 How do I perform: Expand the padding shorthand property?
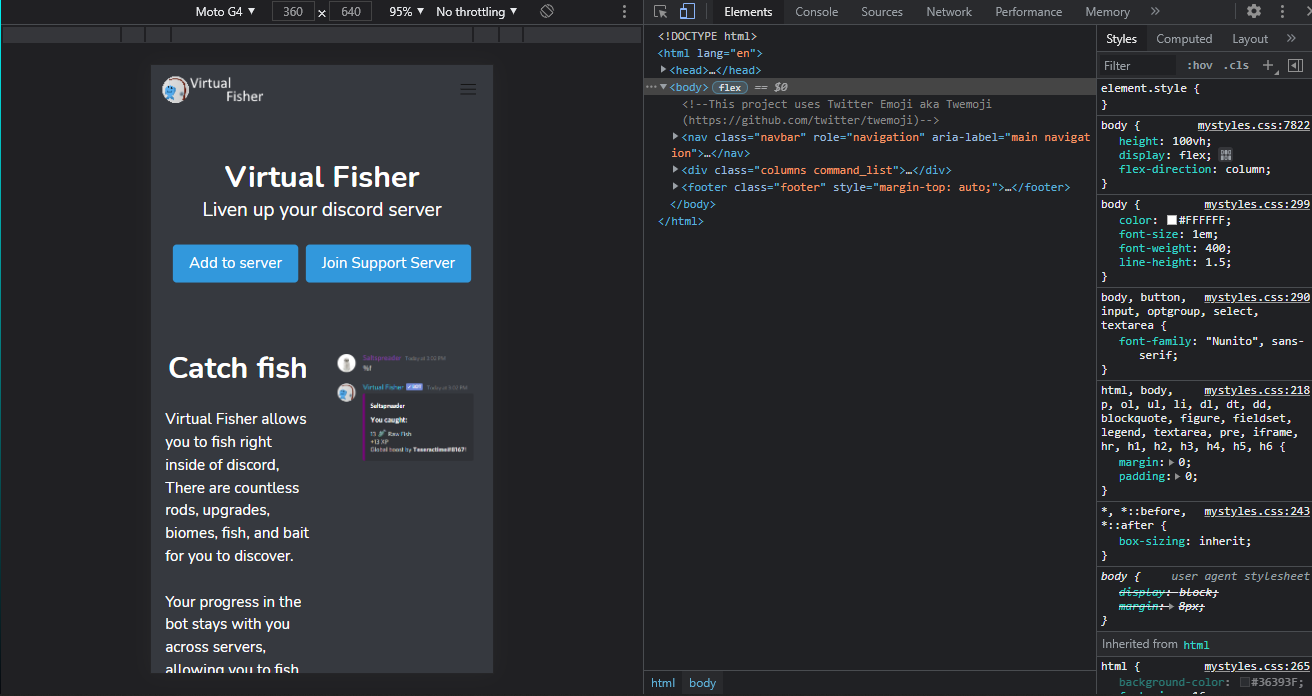(x=1177, y=476)
